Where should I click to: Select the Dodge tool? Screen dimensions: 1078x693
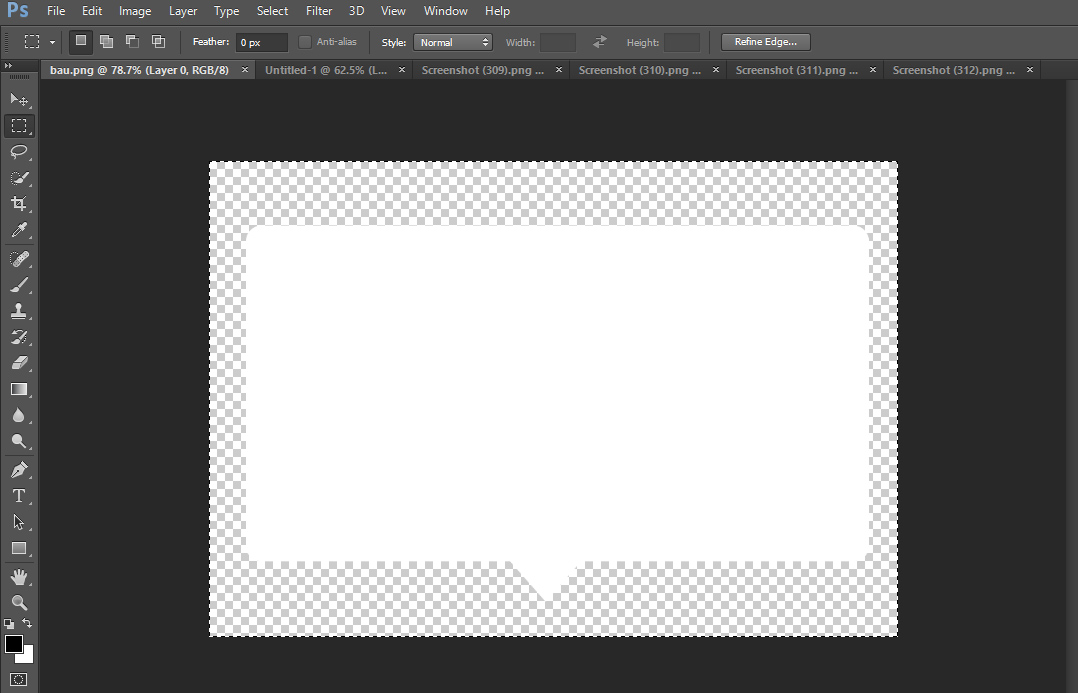19,441
